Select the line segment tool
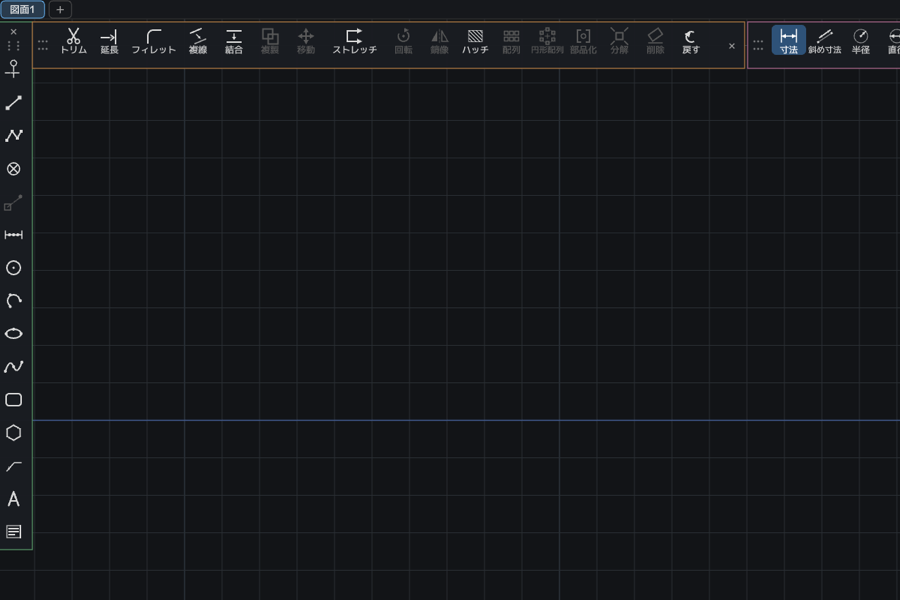This screenshot has width=900, height=600. [x=13, y=103]
